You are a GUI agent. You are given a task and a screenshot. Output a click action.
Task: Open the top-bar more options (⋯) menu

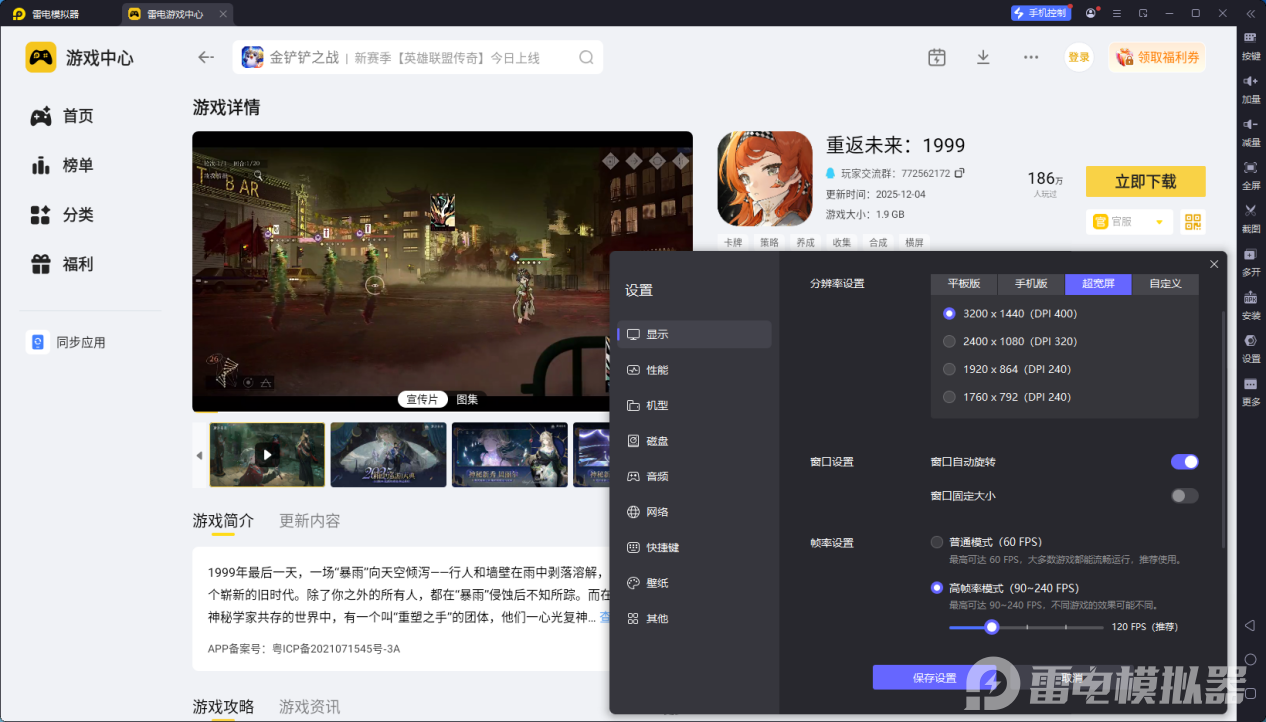1030,57
